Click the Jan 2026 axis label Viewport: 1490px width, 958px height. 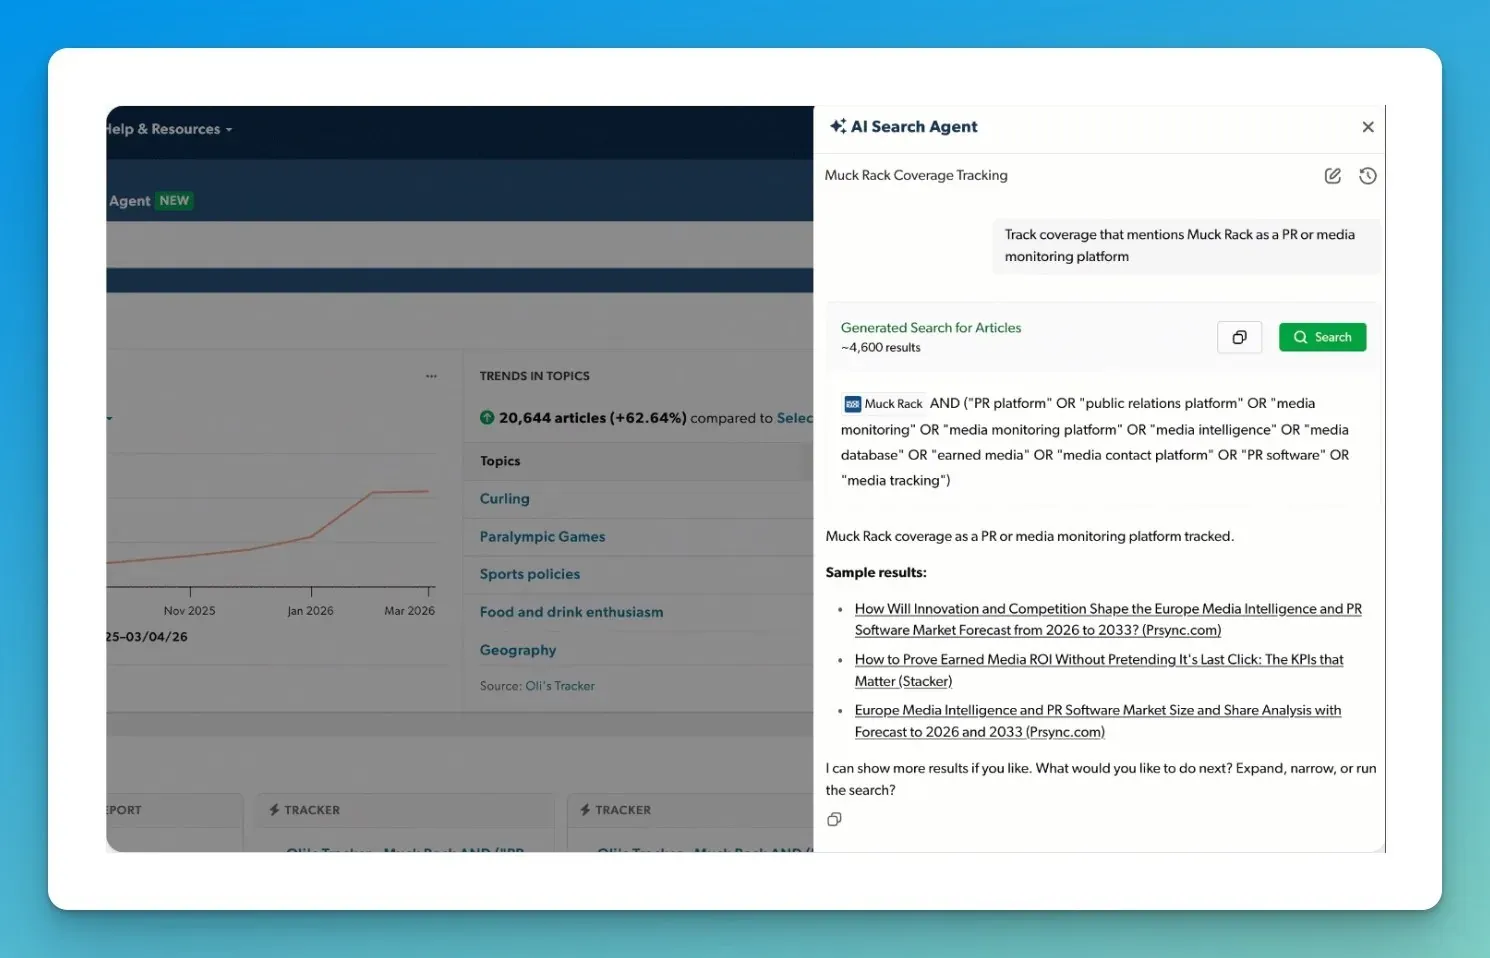tap(310, 611)
